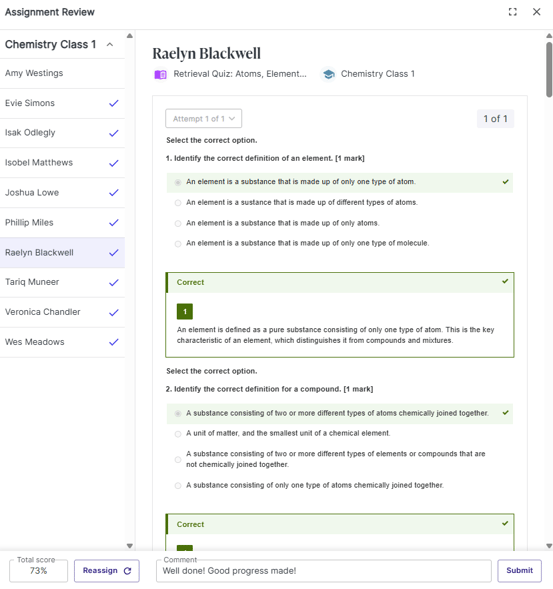Click the student list scroll down arrow

pyautogui.click(x=130, y=546)
